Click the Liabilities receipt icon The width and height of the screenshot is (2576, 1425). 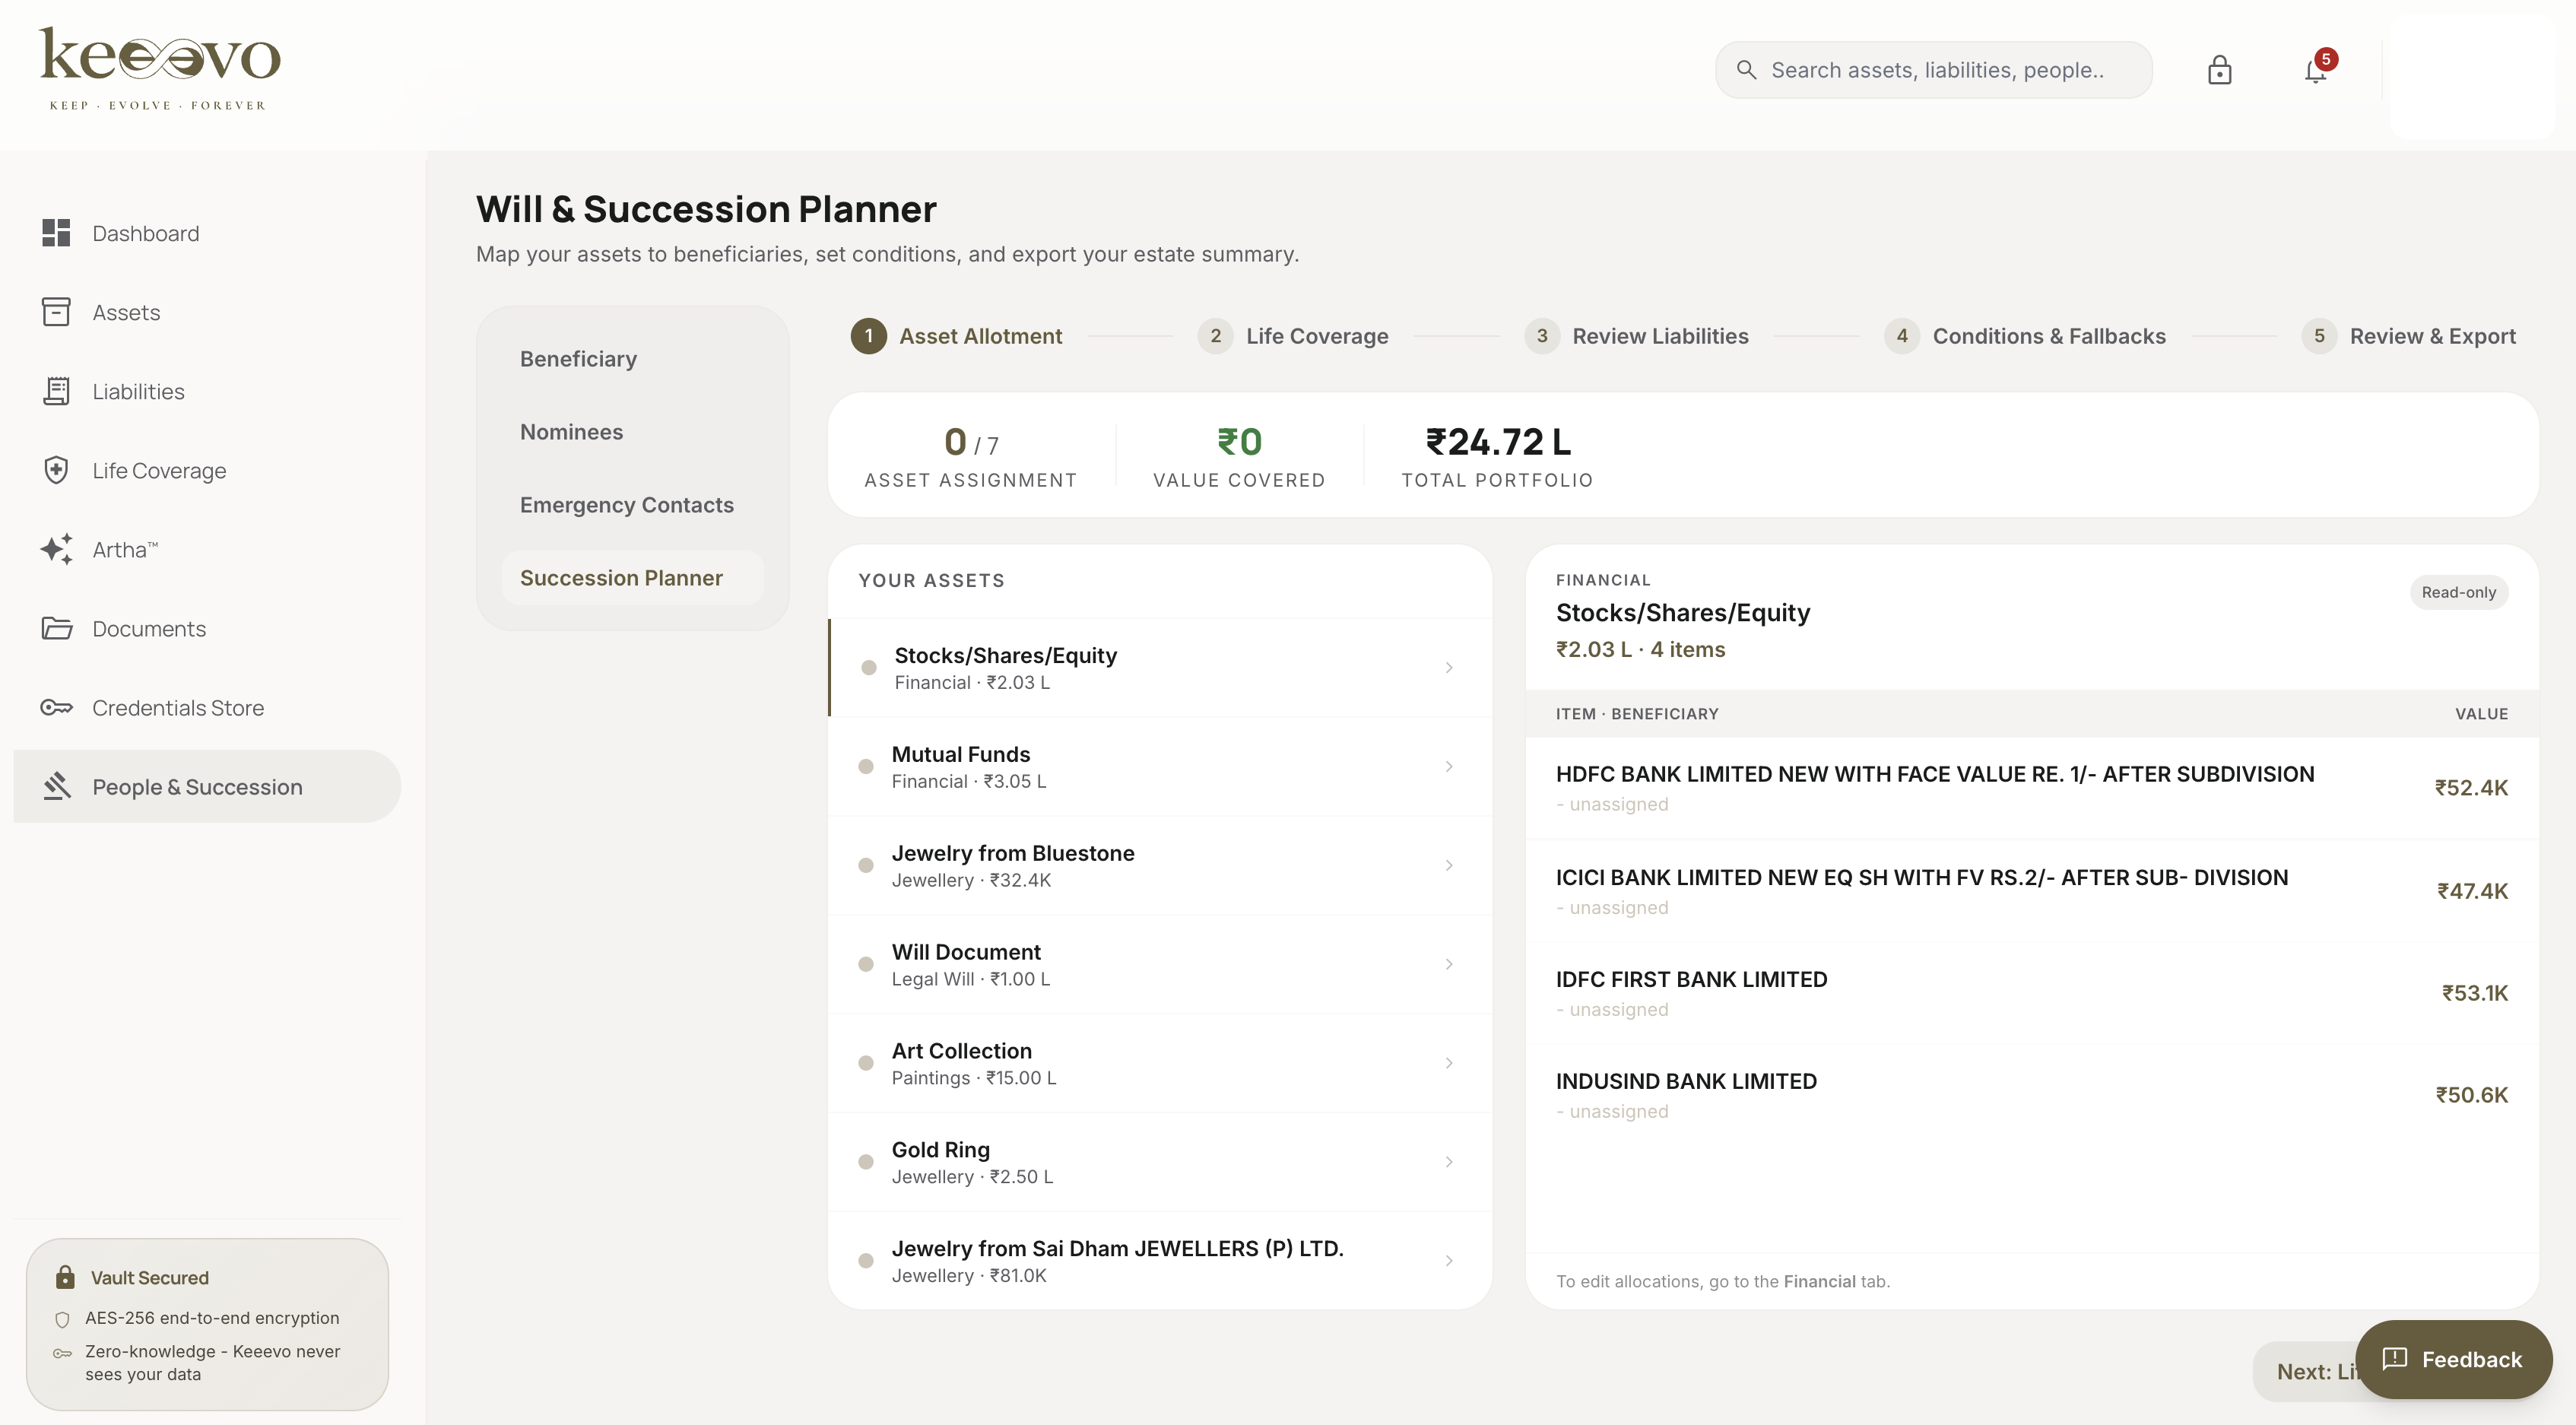click(x=56, y=391)
